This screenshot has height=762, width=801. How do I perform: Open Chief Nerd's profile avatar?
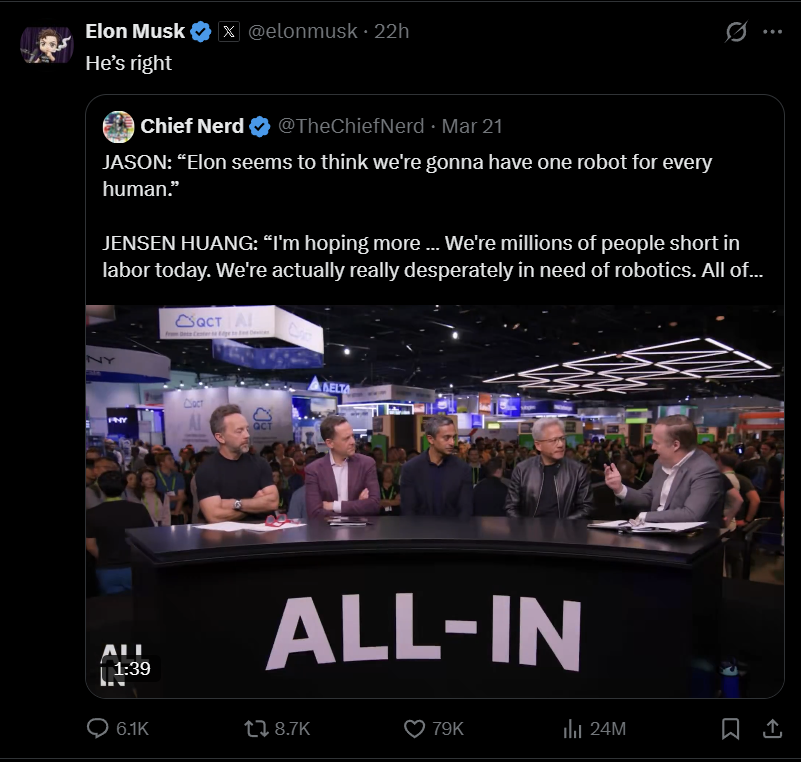coord(119,126)
